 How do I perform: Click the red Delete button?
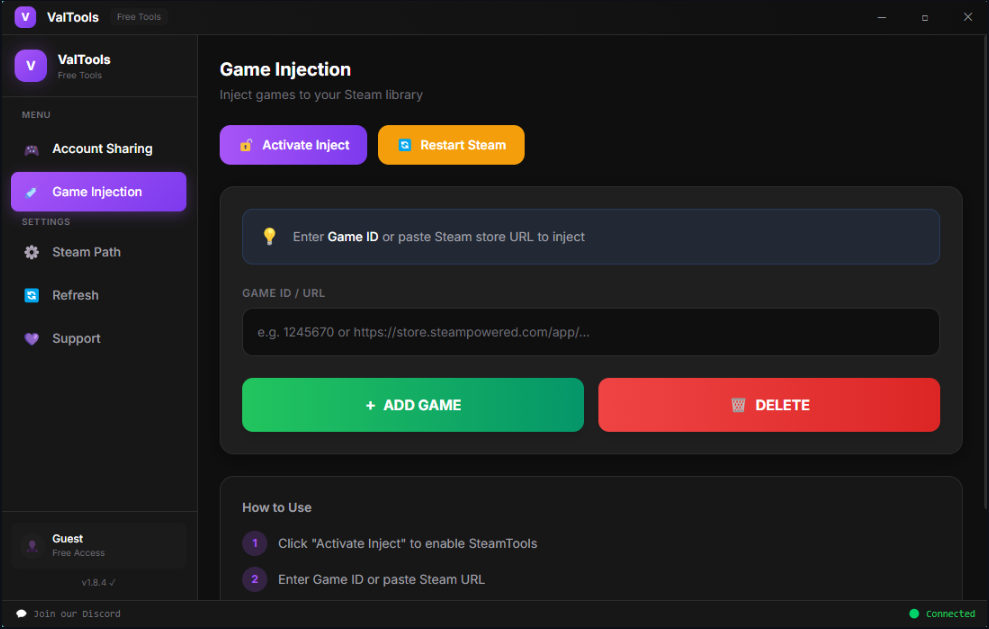pos(768,404)
